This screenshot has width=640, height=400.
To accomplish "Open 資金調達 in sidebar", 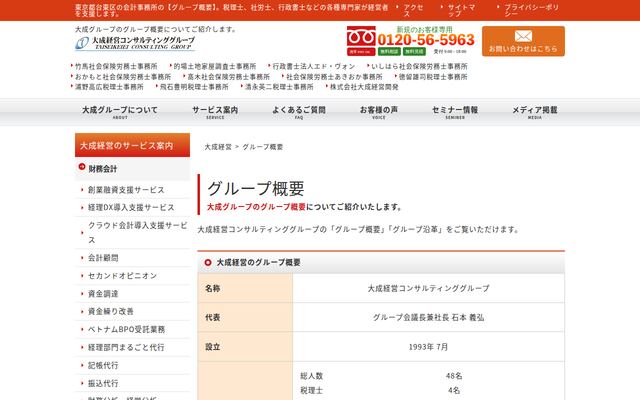I will coord(103,293).
